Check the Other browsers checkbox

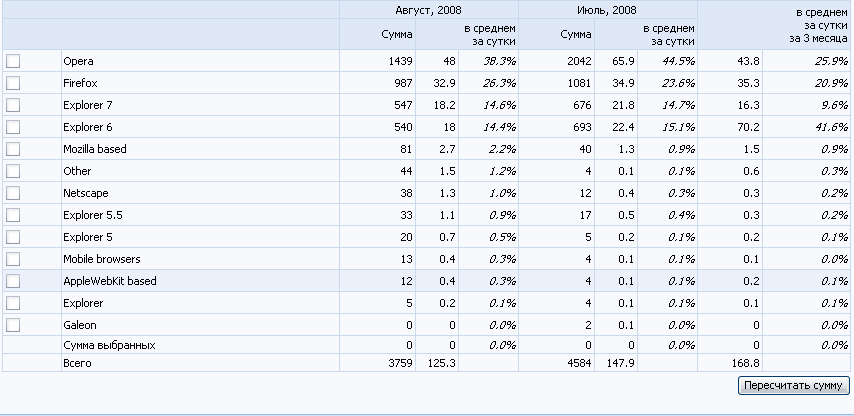[13, 171]
